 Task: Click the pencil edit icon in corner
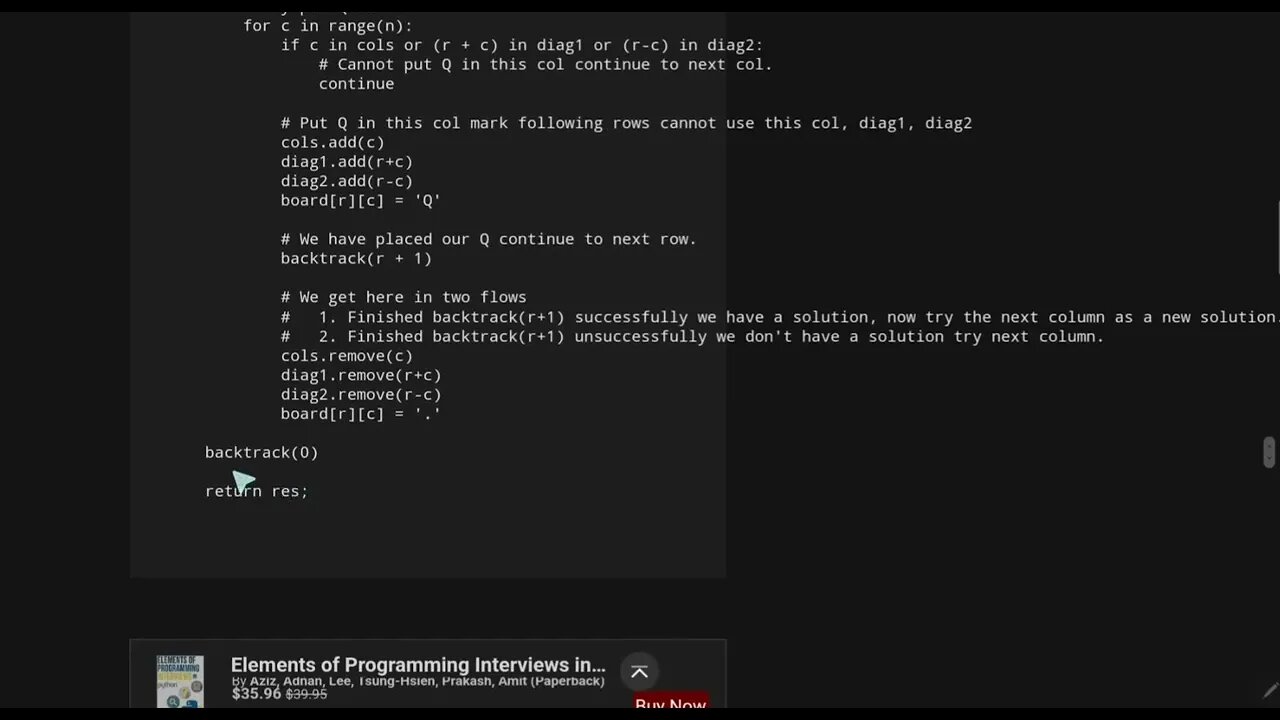point(1270,691)
